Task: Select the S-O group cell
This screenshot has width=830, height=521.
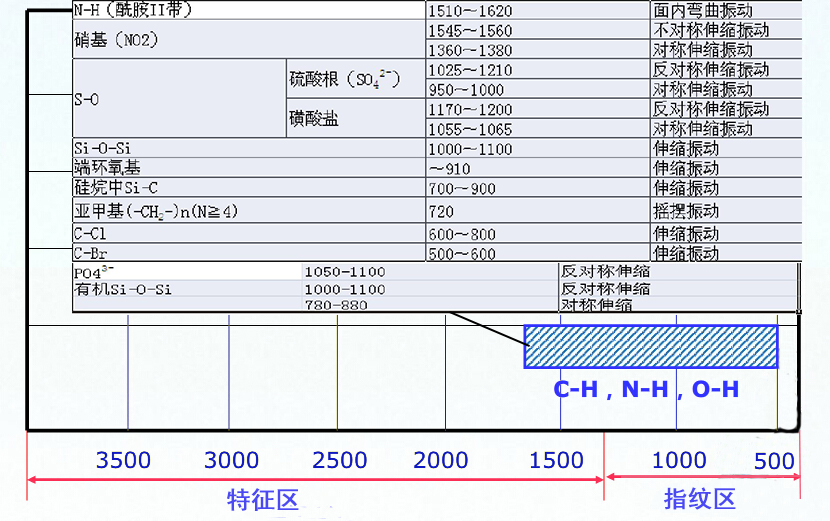Action: (179, 99)
